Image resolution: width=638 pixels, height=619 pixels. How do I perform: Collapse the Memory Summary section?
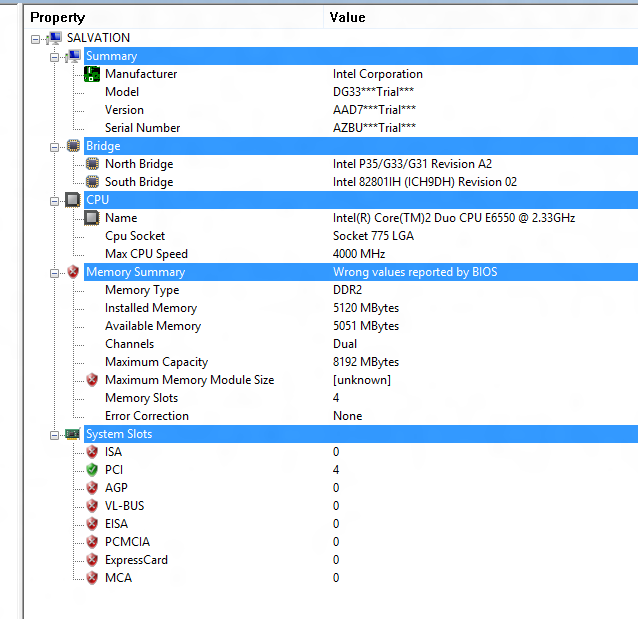tap(55, 273)
